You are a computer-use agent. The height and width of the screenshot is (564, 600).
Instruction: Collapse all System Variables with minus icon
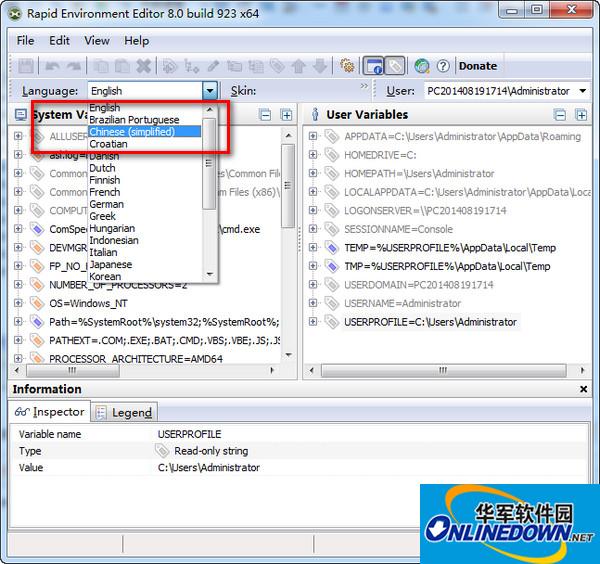click(x=265, y=115)
